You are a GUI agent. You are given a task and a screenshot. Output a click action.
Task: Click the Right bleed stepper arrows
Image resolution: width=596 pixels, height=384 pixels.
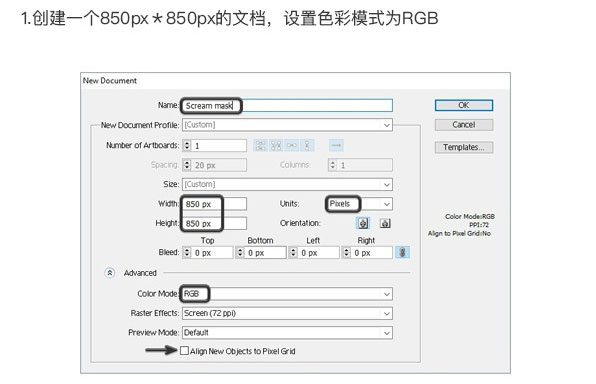pos(346,252)
